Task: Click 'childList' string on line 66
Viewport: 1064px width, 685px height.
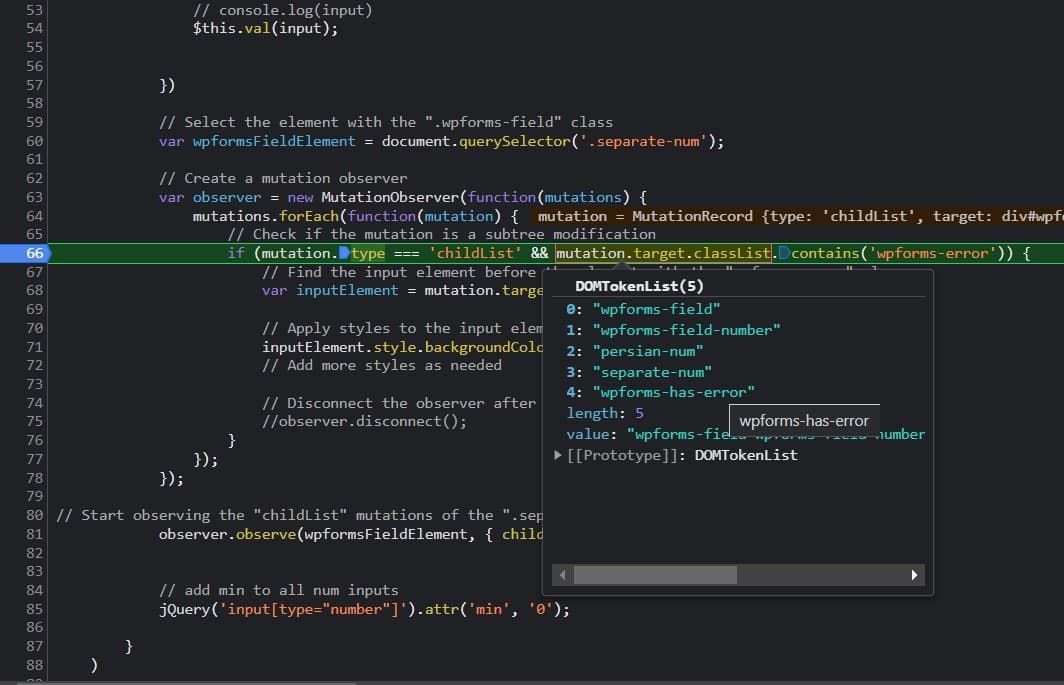Action: (475, 253)
